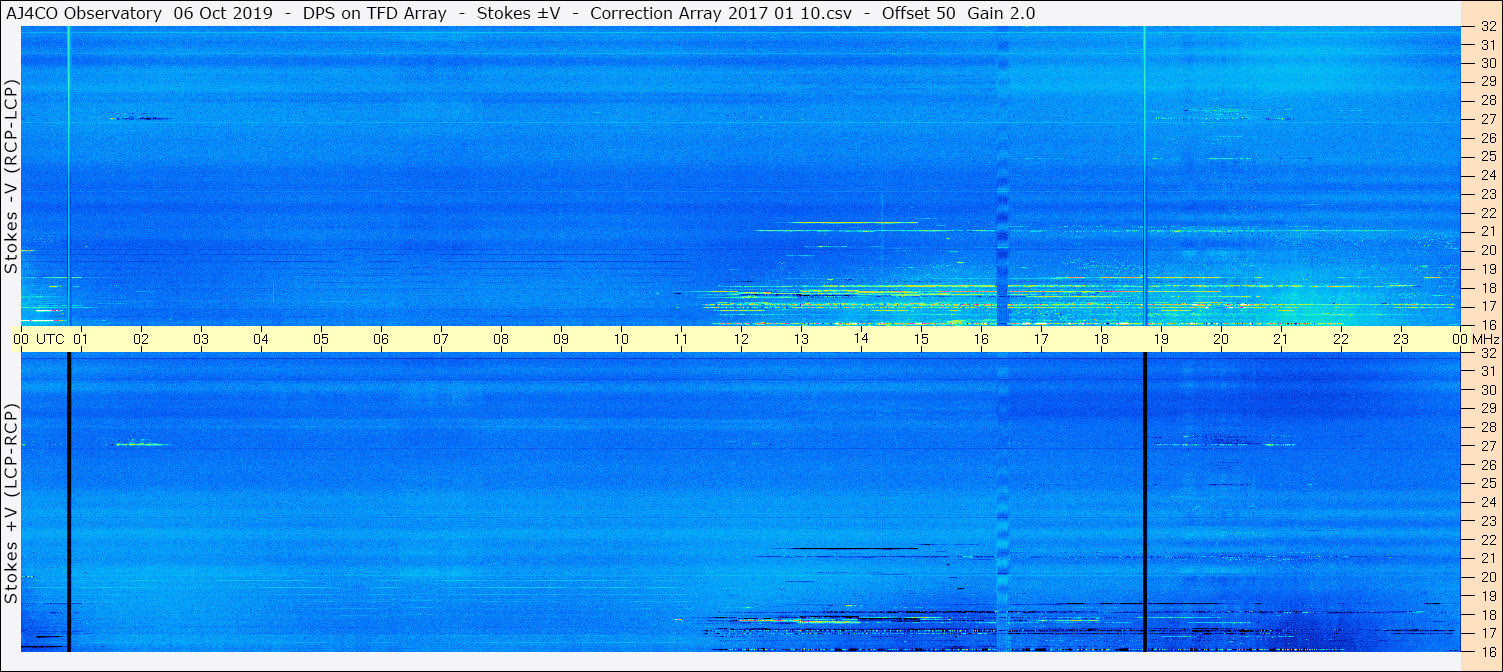Click the 12 hour tick on time axis
1503x672 pixels.
pyautogui.click(x=741, y=339)
